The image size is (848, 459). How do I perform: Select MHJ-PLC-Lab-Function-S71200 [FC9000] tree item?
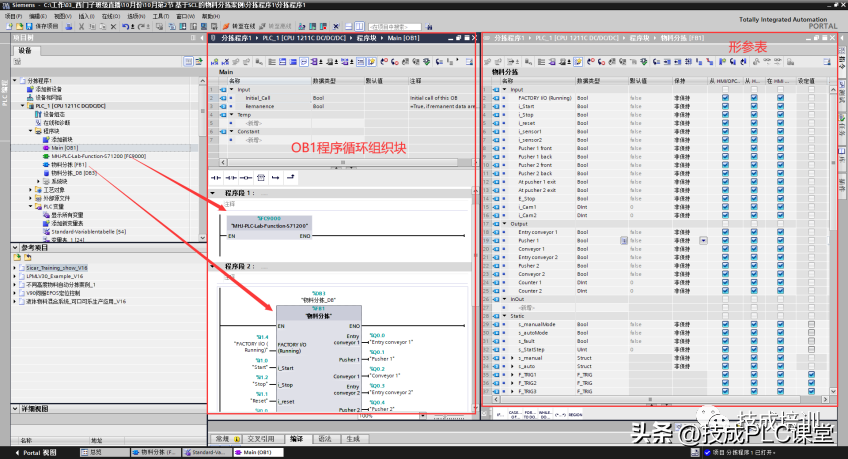(x=98, y=156)
